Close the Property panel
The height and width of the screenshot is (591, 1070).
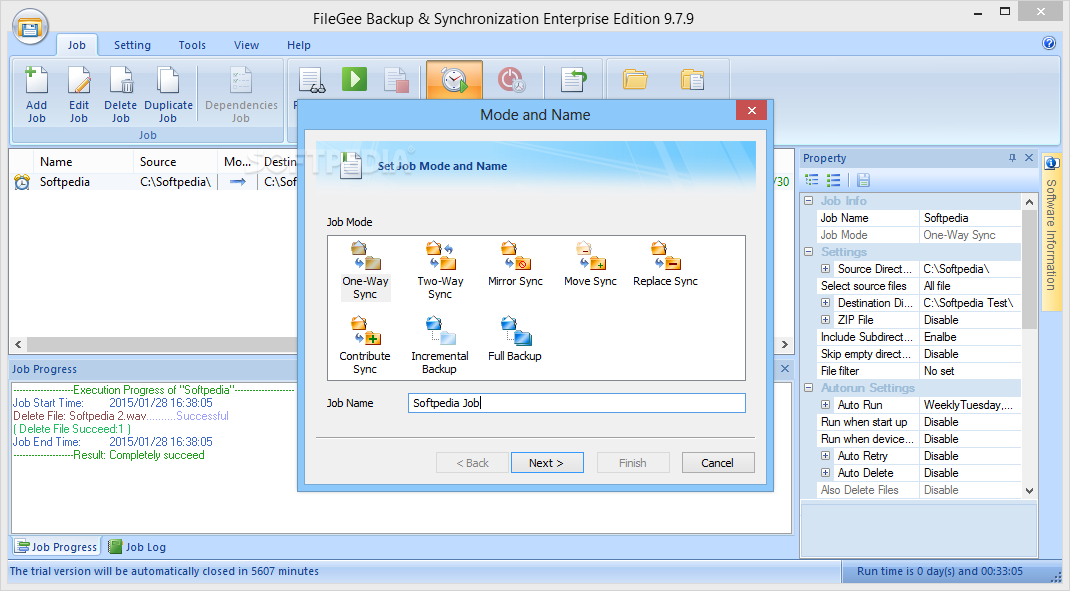(1029, 158)
